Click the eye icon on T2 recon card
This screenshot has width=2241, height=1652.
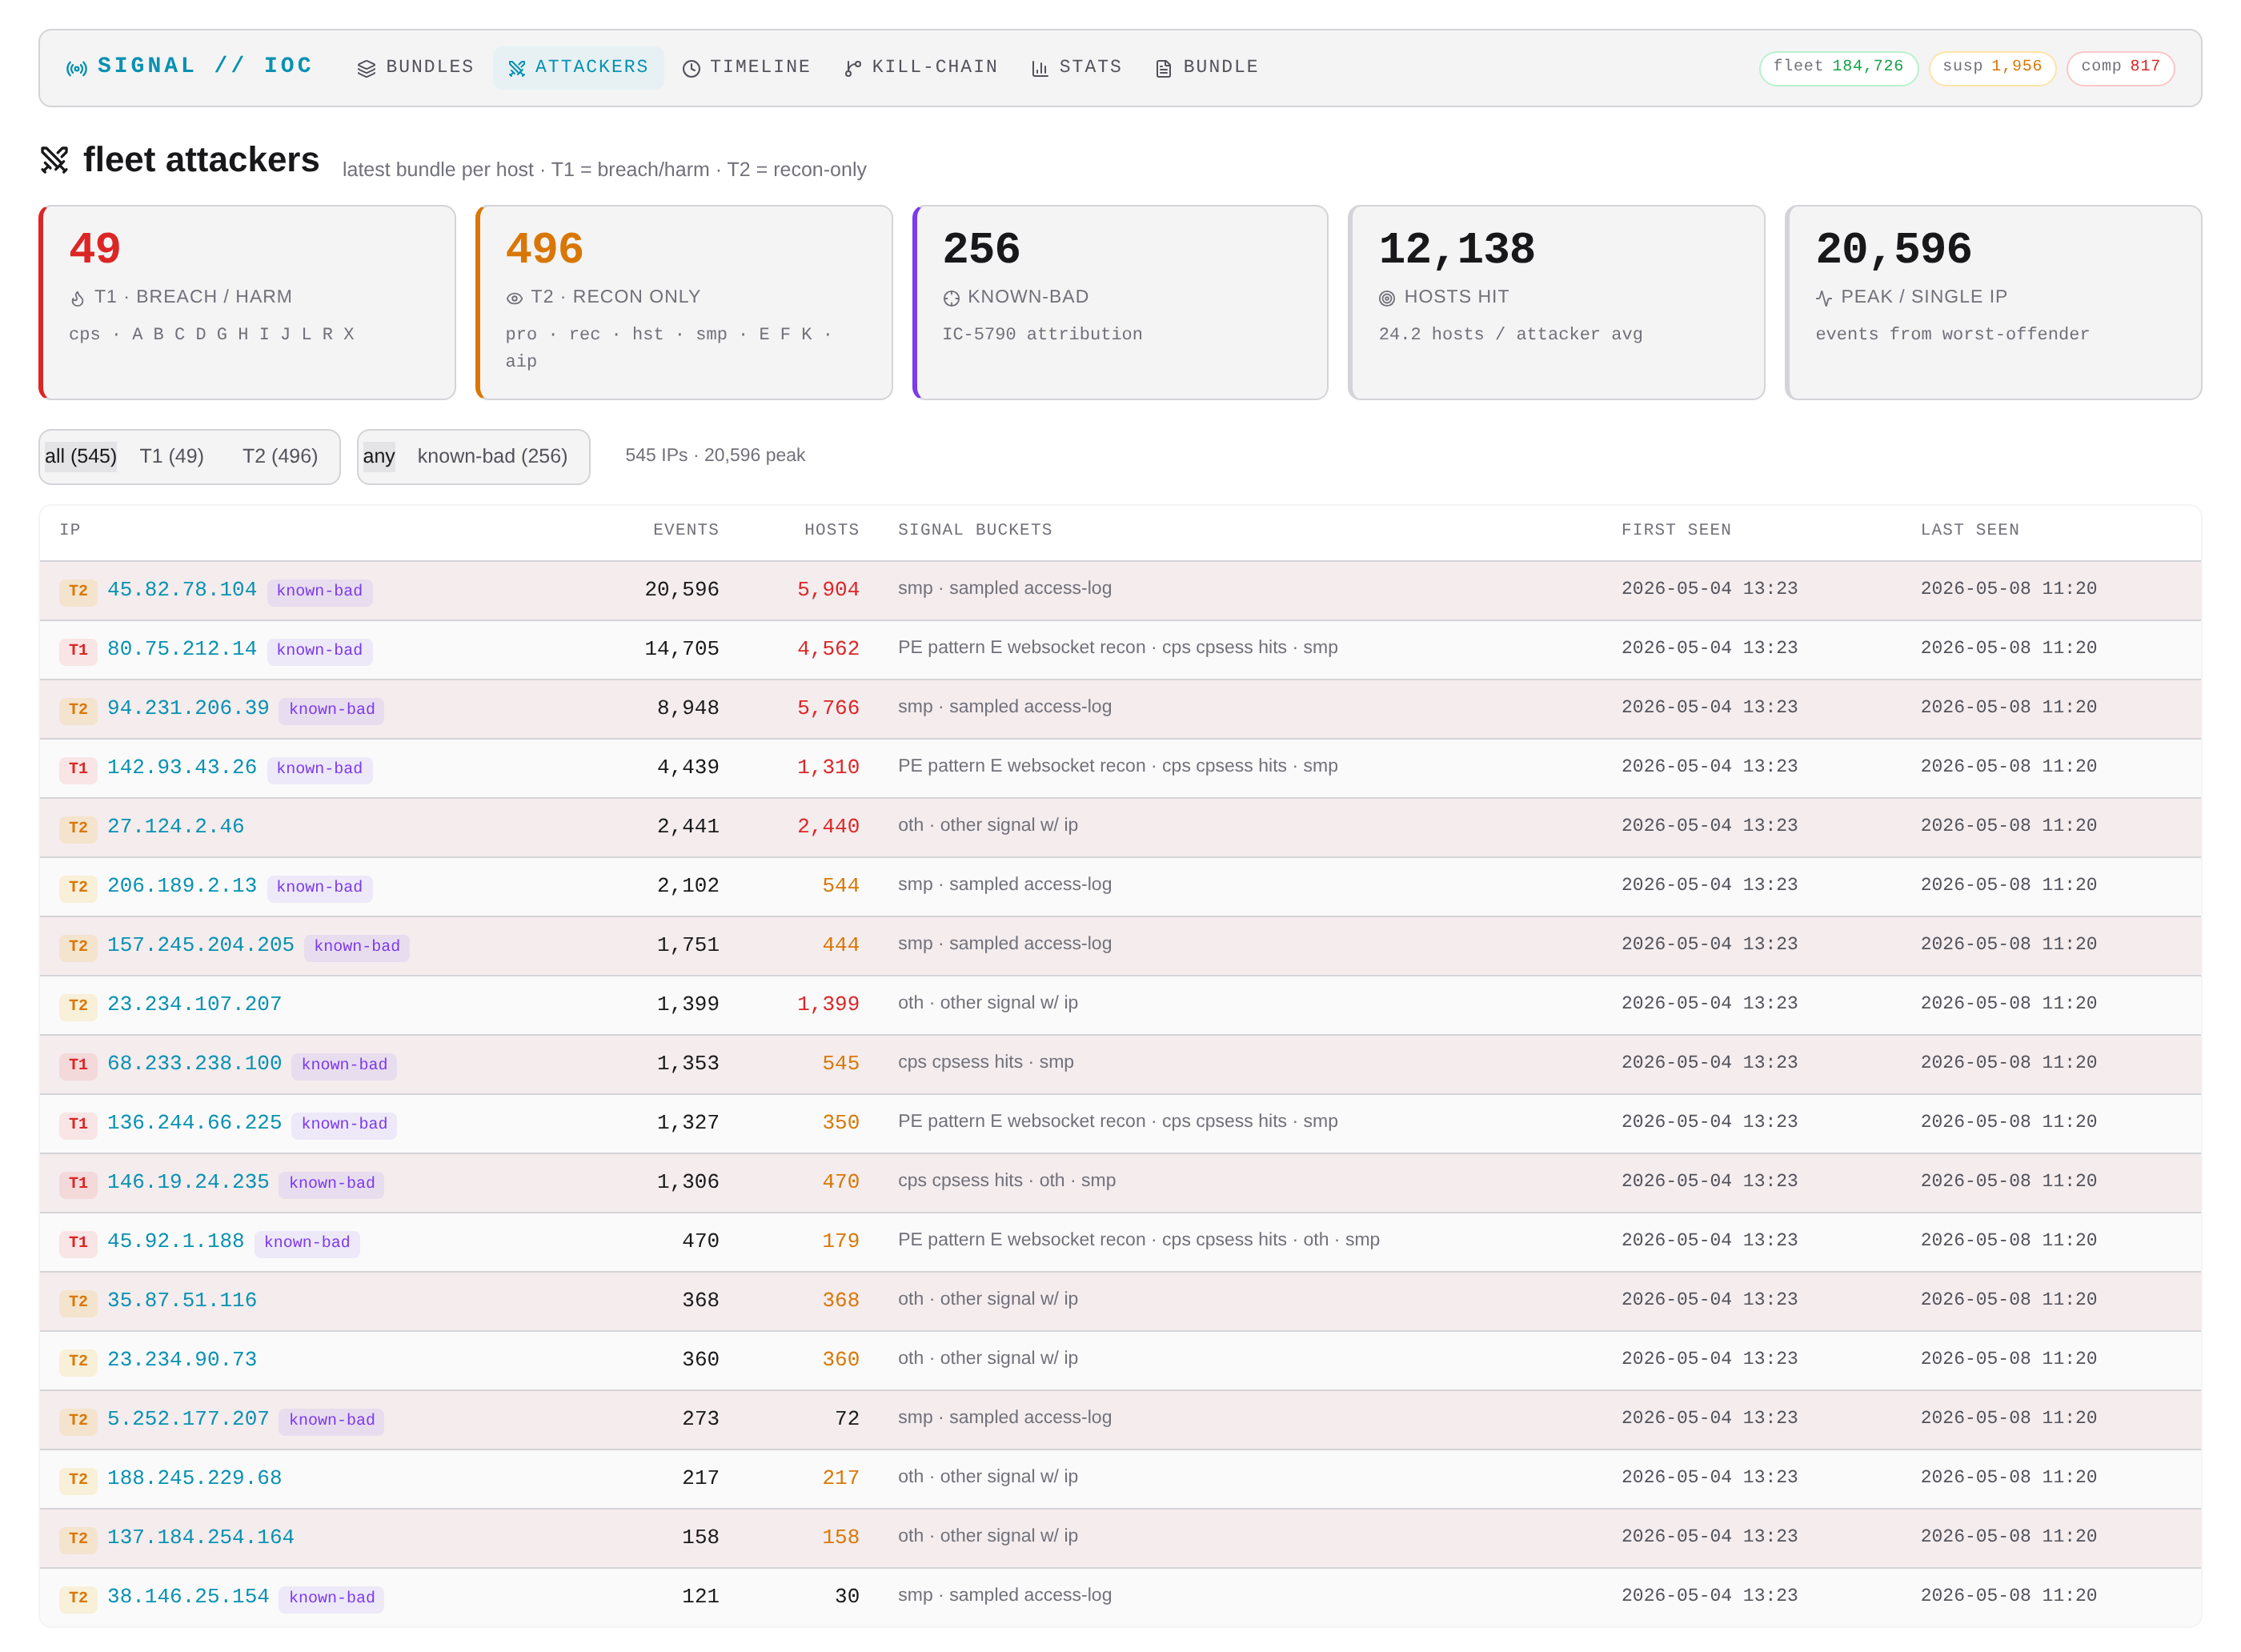click(514, 298)
